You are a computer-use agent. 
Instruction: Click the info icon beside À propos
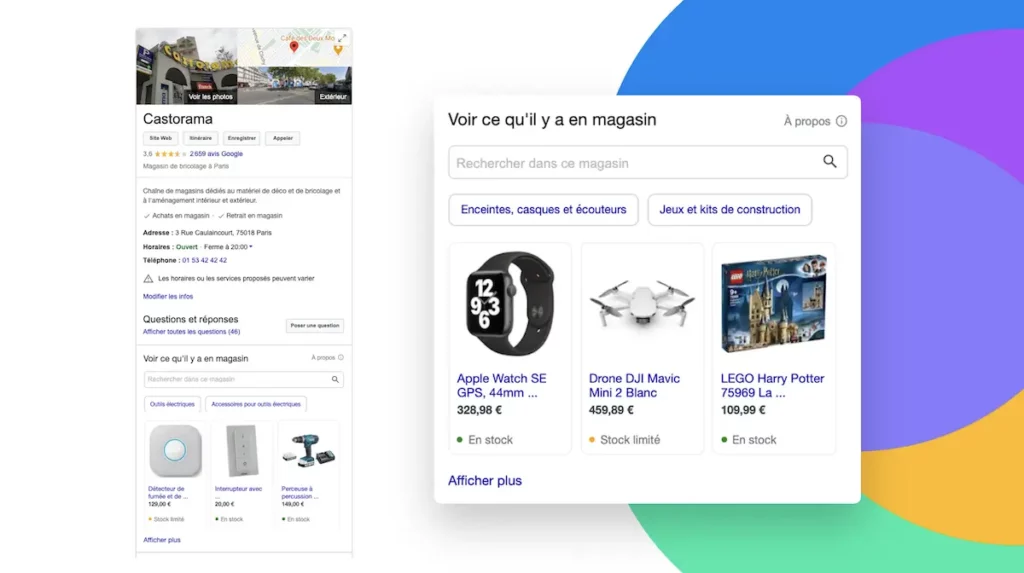click(x=841, y=121)
